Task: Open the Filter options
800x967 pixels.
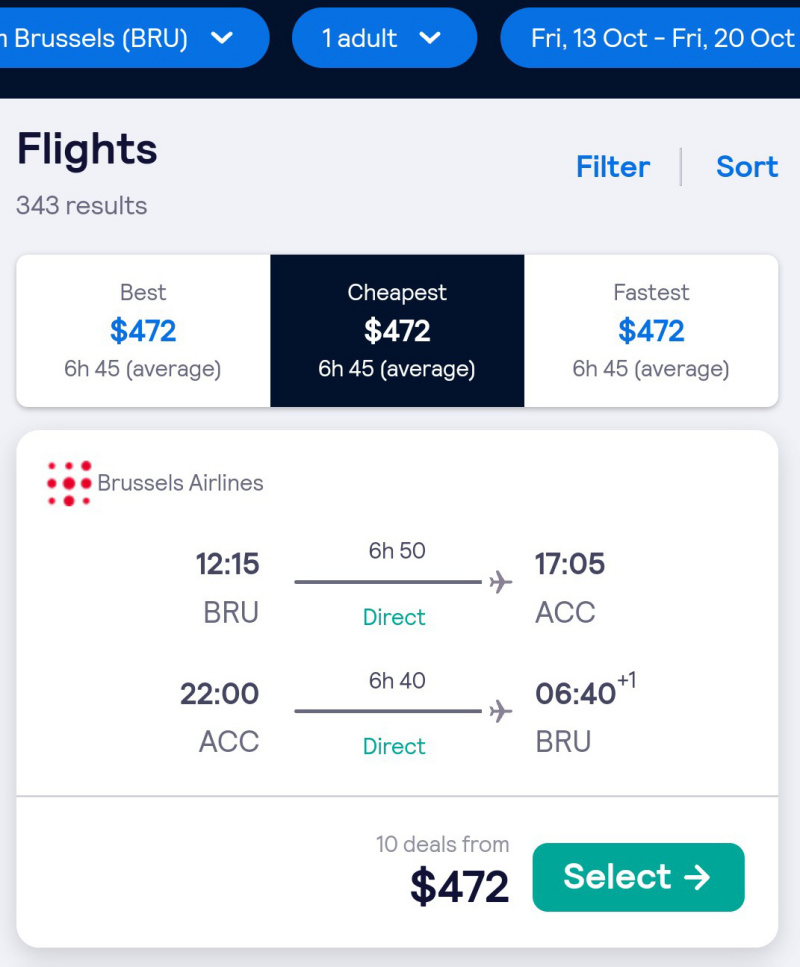Action: (x=612, y=167)
